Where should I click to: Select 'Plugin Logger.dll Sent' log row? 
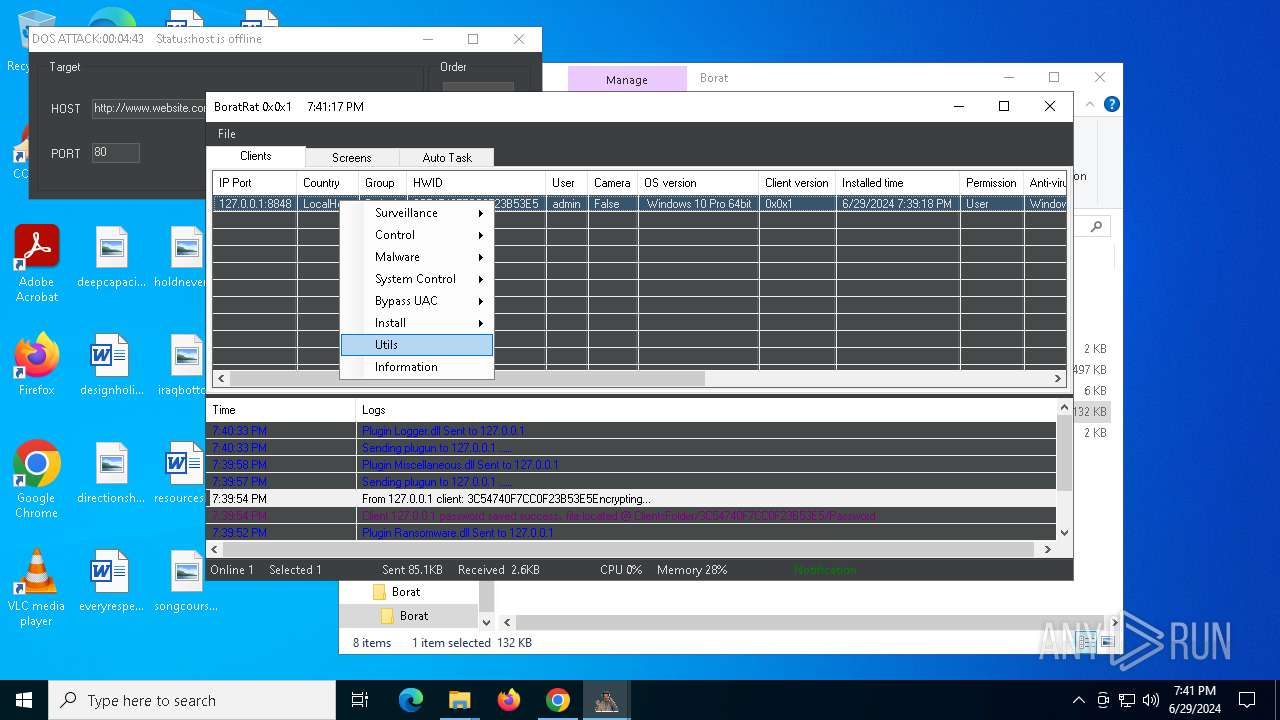(631, 431)
